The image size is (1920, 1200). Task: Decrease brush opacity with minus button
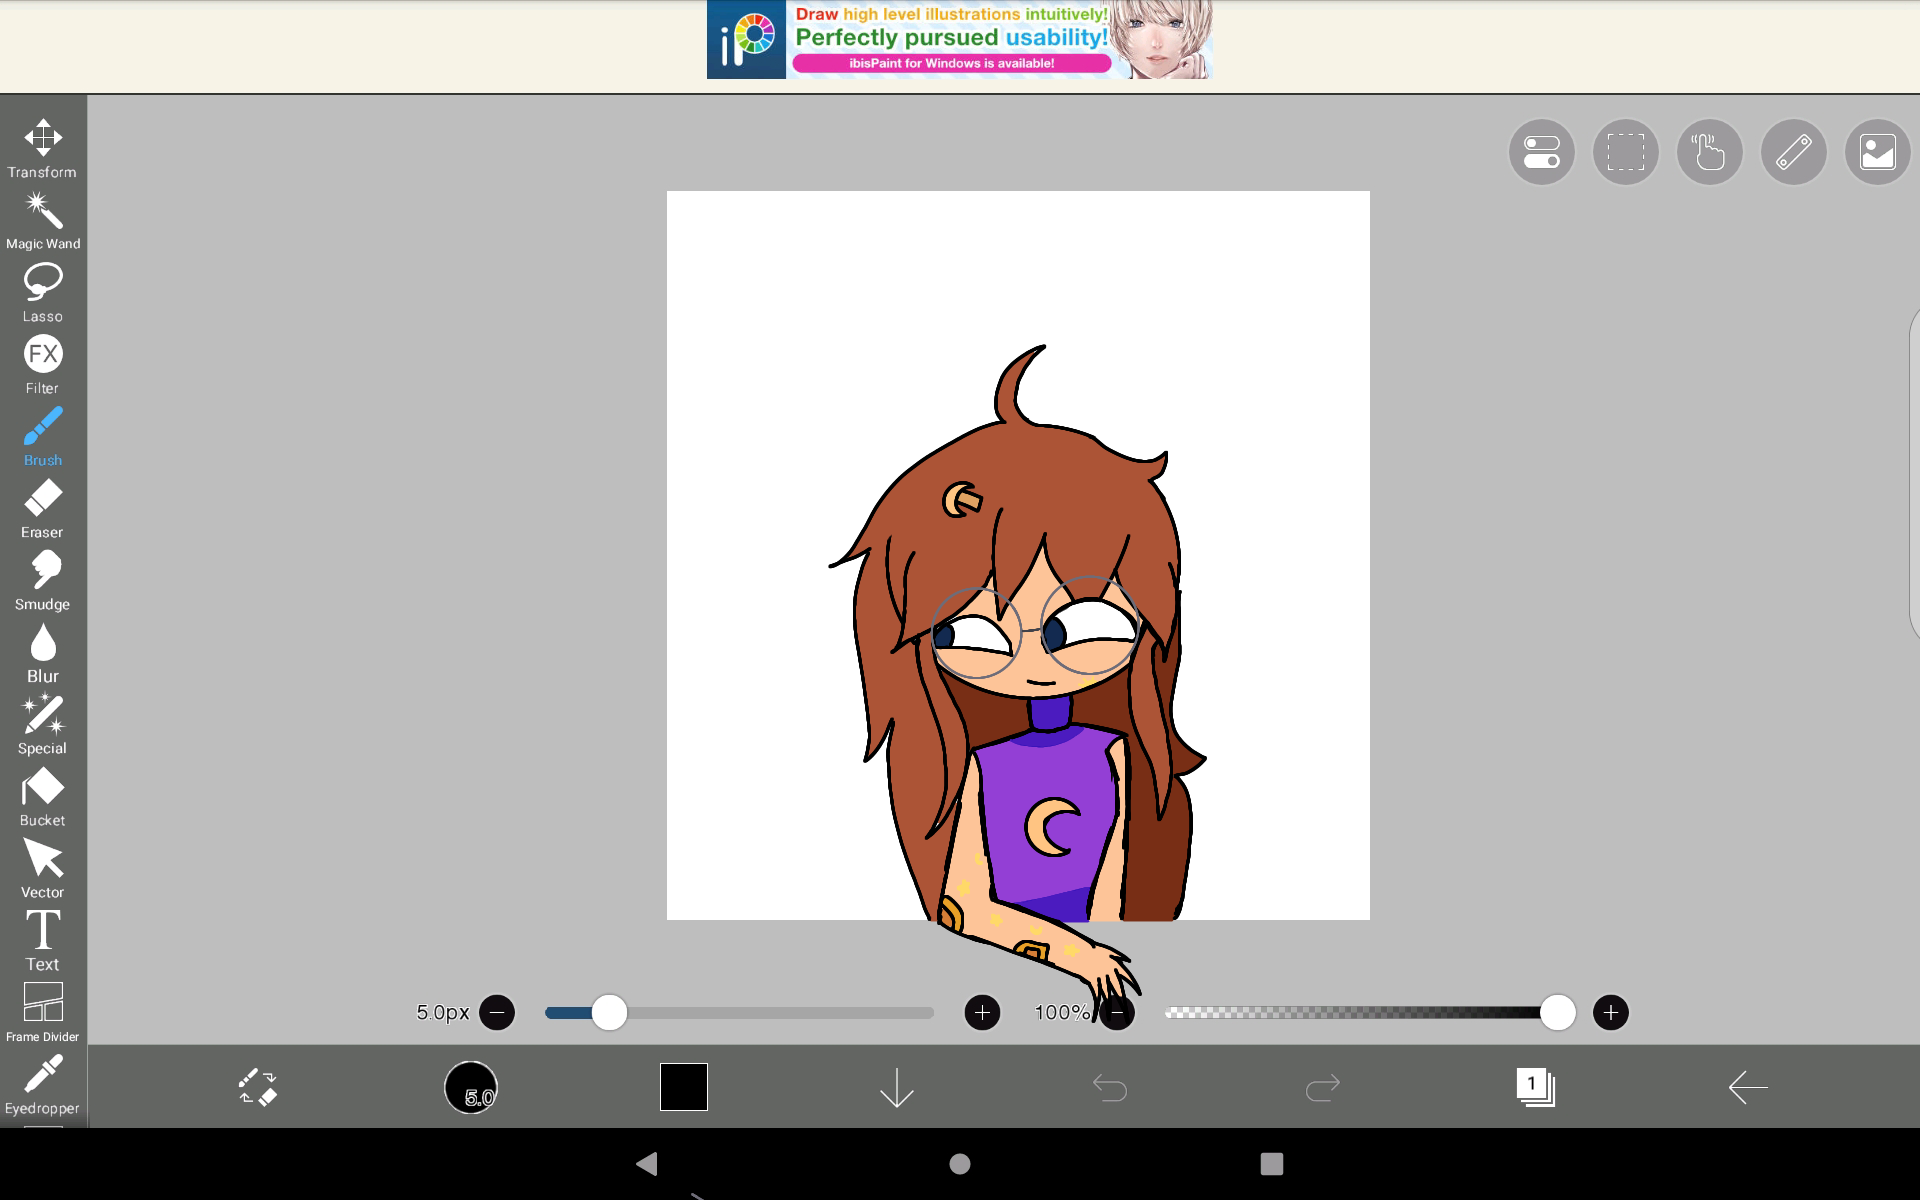pyautogui.click(x=1117, y=1013)
